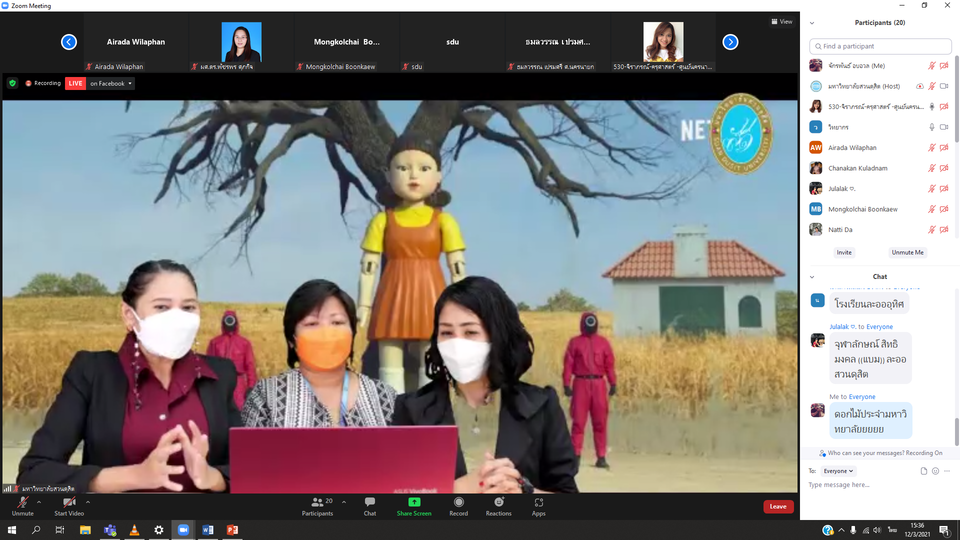
Task: Click recording indicator in Host participant row
Action: pos(920,86)
